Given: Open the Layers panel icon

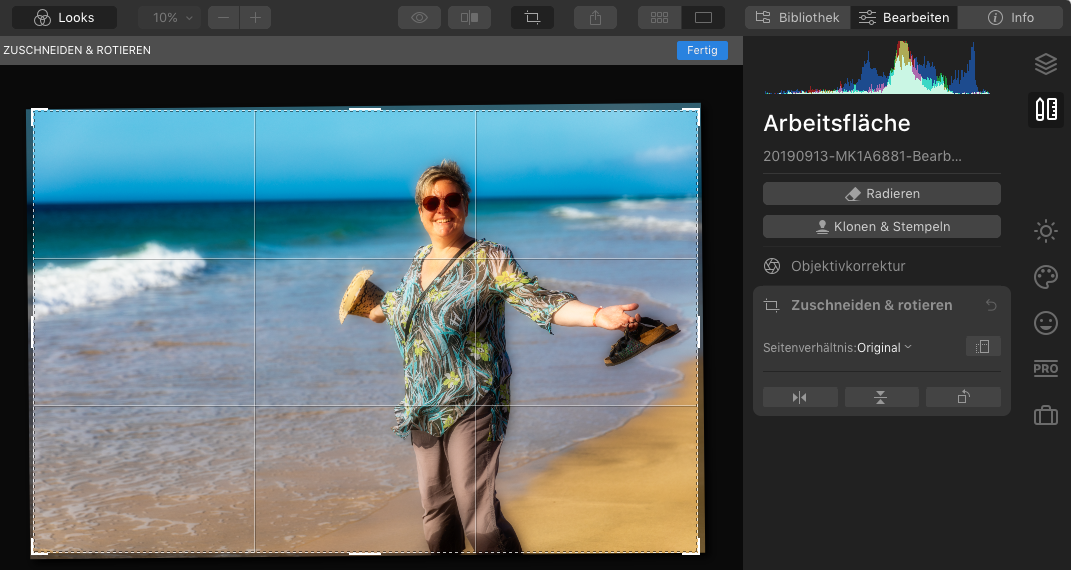Looking at the screenshot, I should (1045, 64).
